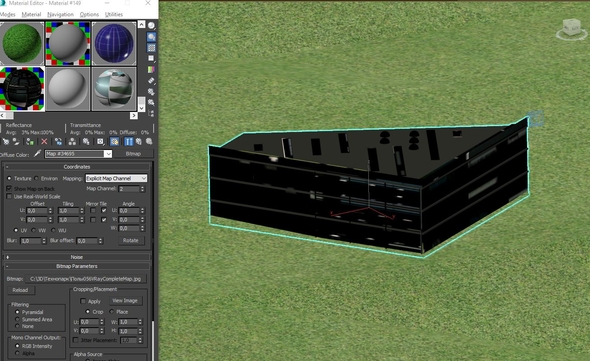
Task: Click the Reload bitmap button
Action: [20, 290]
